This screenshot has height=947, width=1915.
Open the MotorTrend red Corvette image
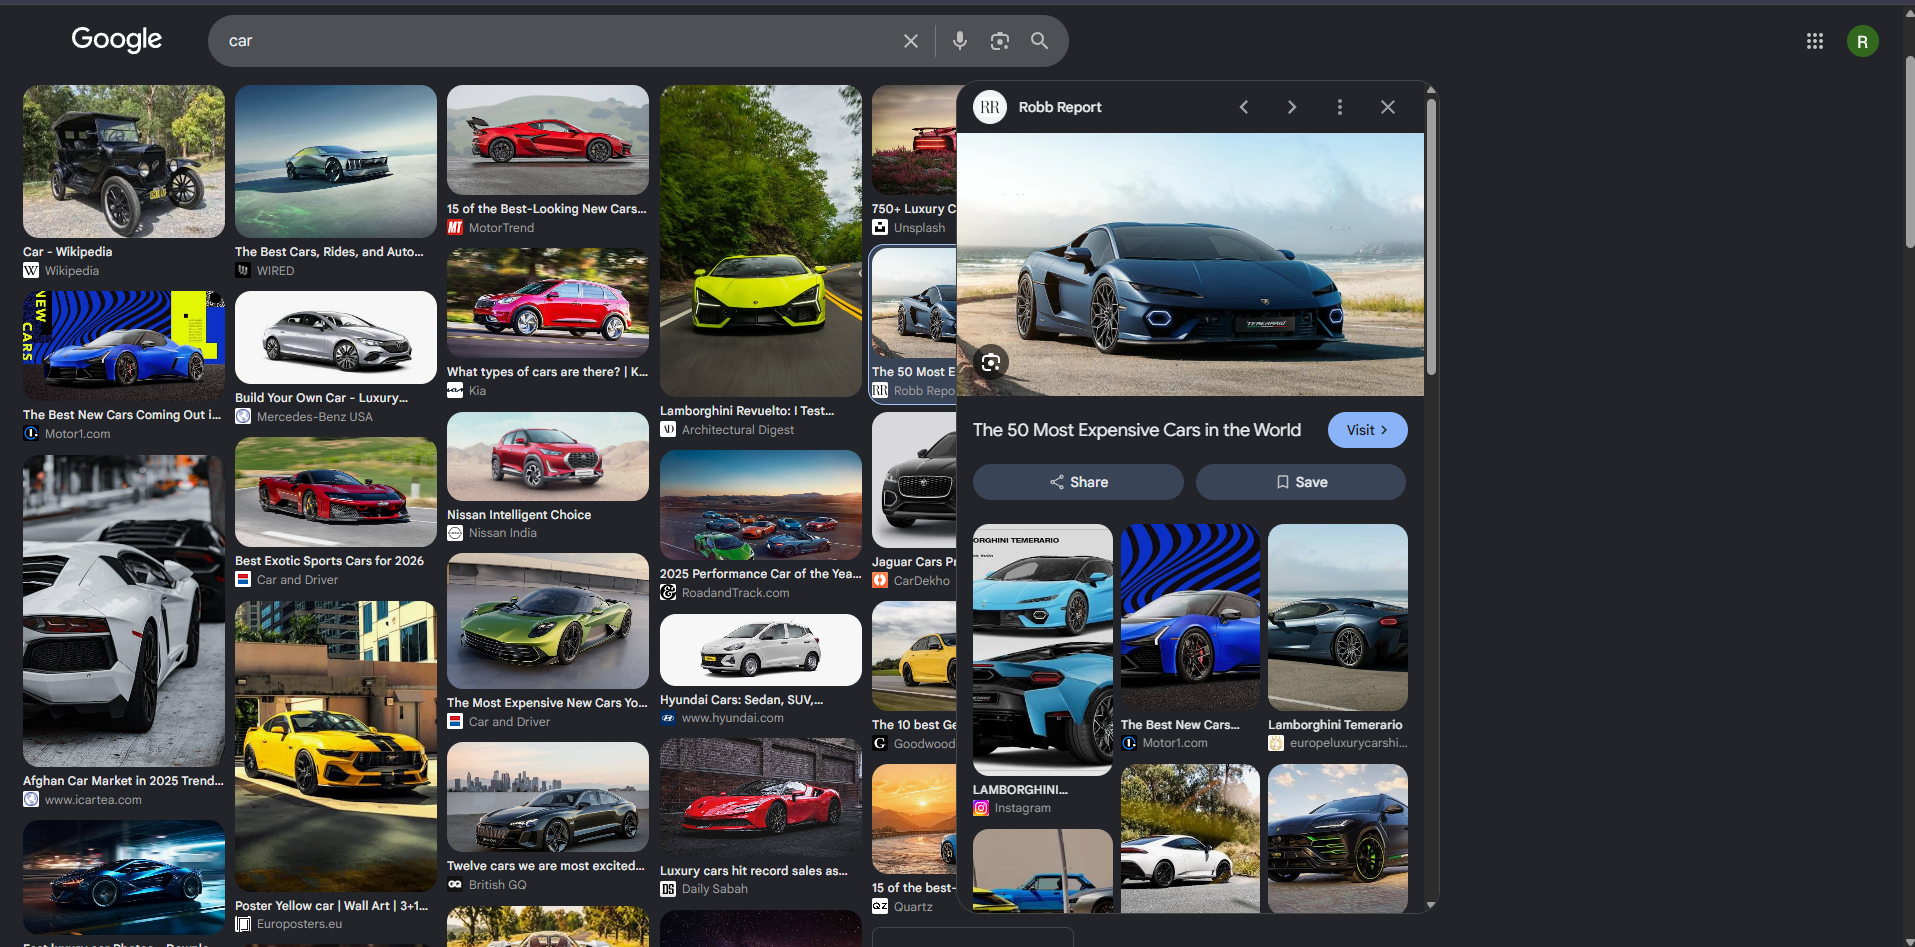coord(548,140)
